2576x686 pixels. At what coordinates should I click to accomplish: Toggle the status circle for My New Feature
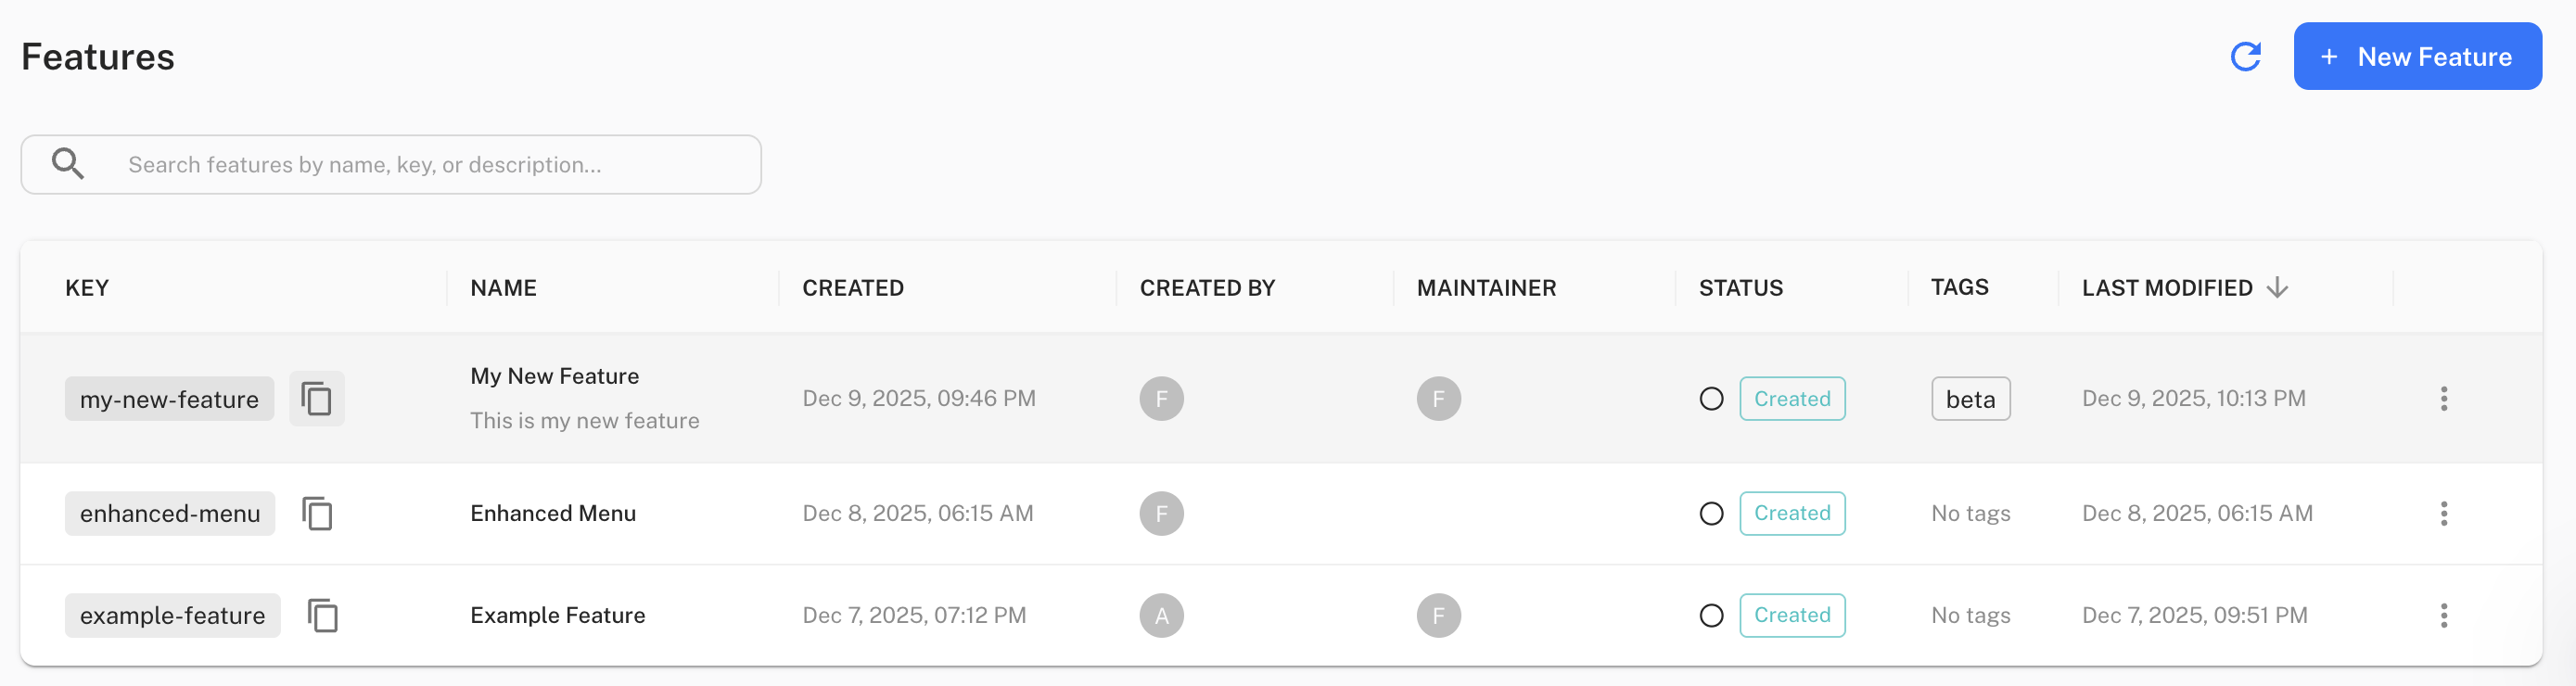pos(1712,398)
